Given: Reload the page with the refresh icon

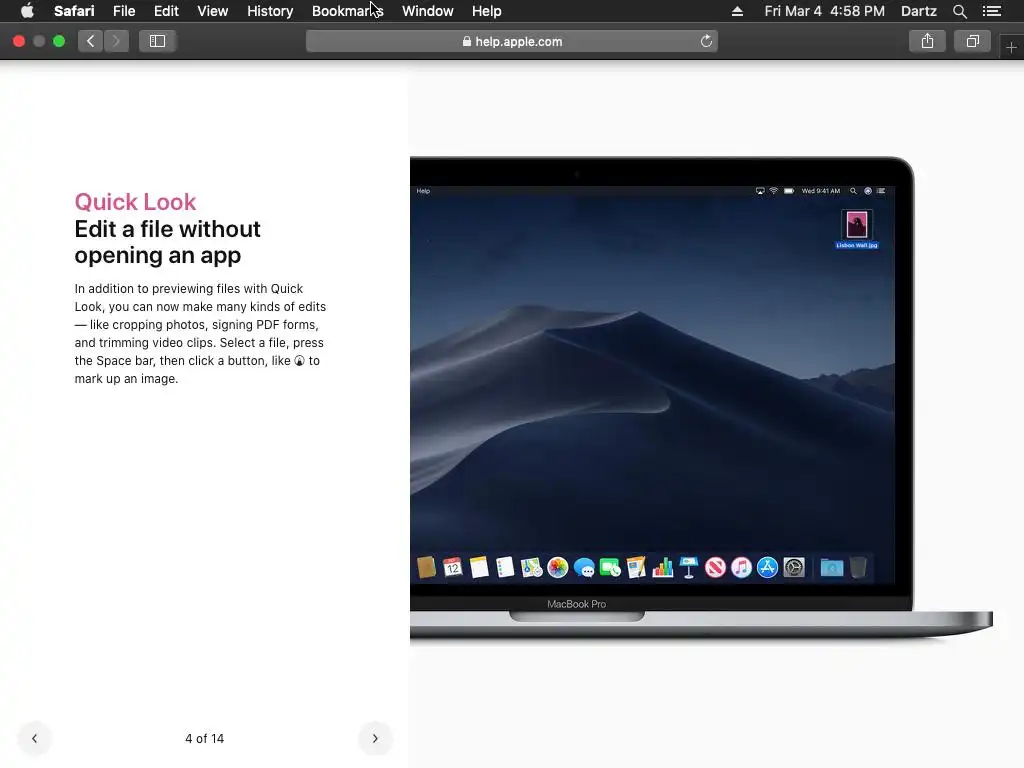Looking at the screenshot, I should 706,41.
